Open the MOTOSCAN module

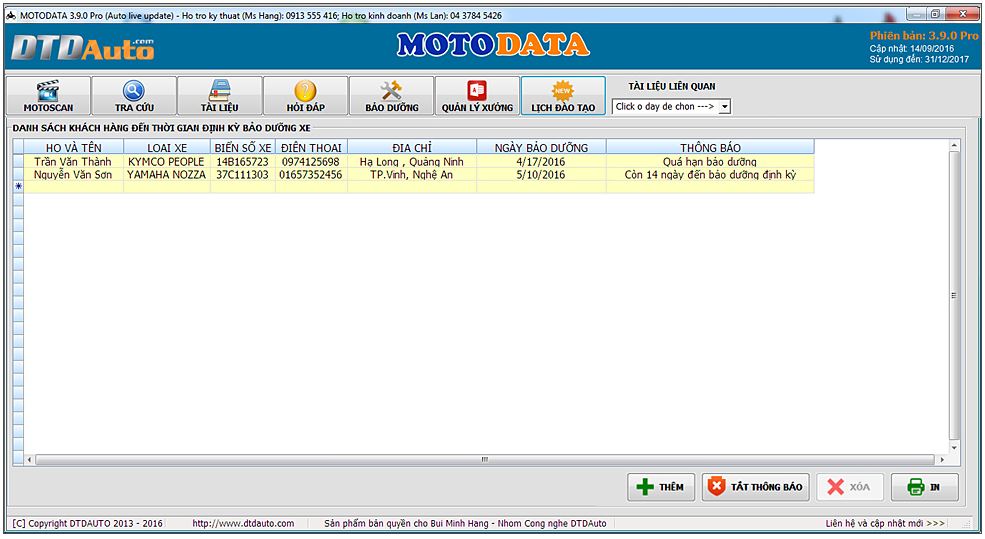[x=48, y=95]
